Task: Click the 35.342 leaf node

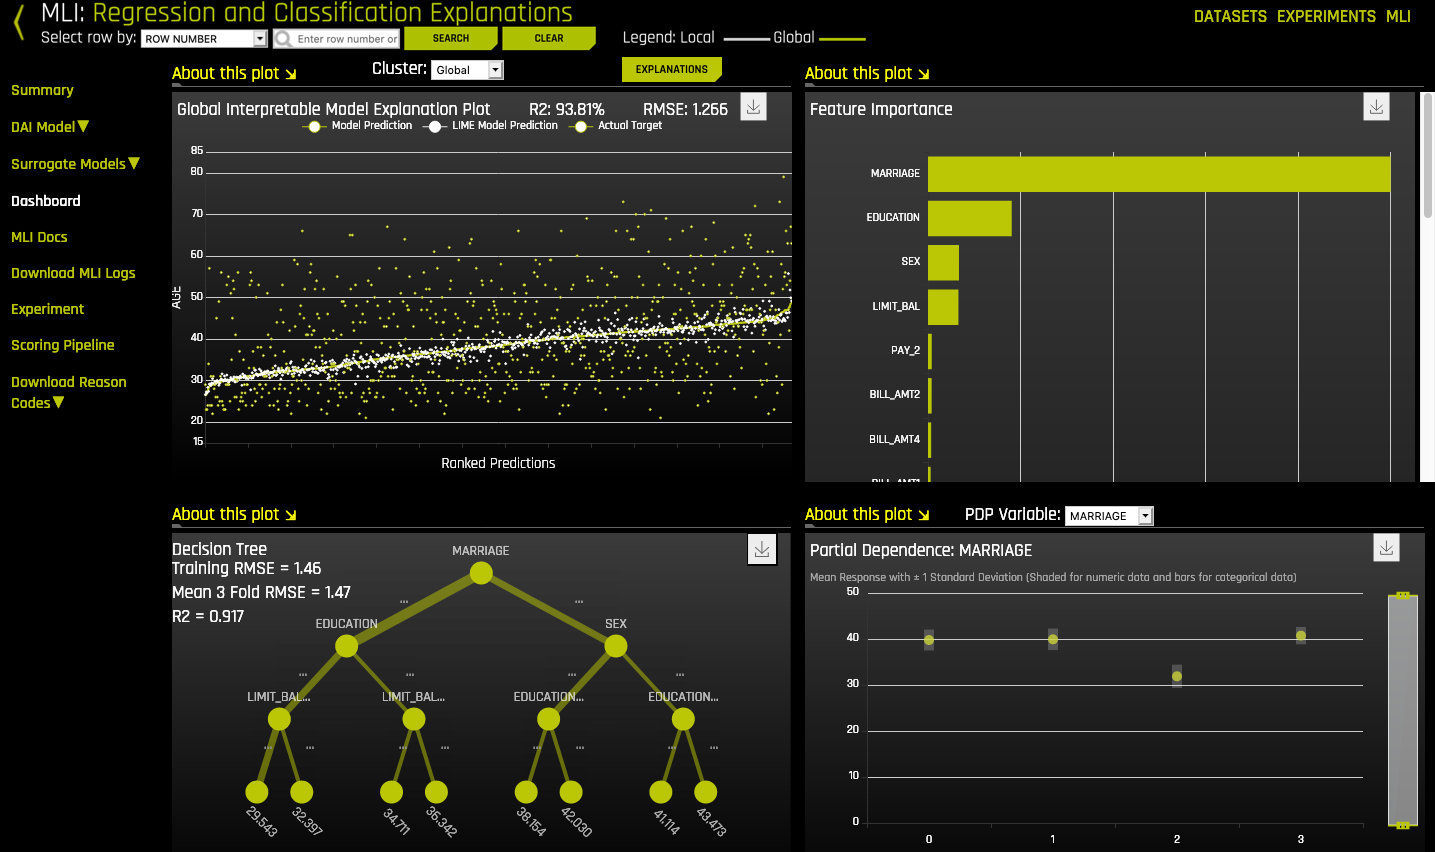Action: 436,792
